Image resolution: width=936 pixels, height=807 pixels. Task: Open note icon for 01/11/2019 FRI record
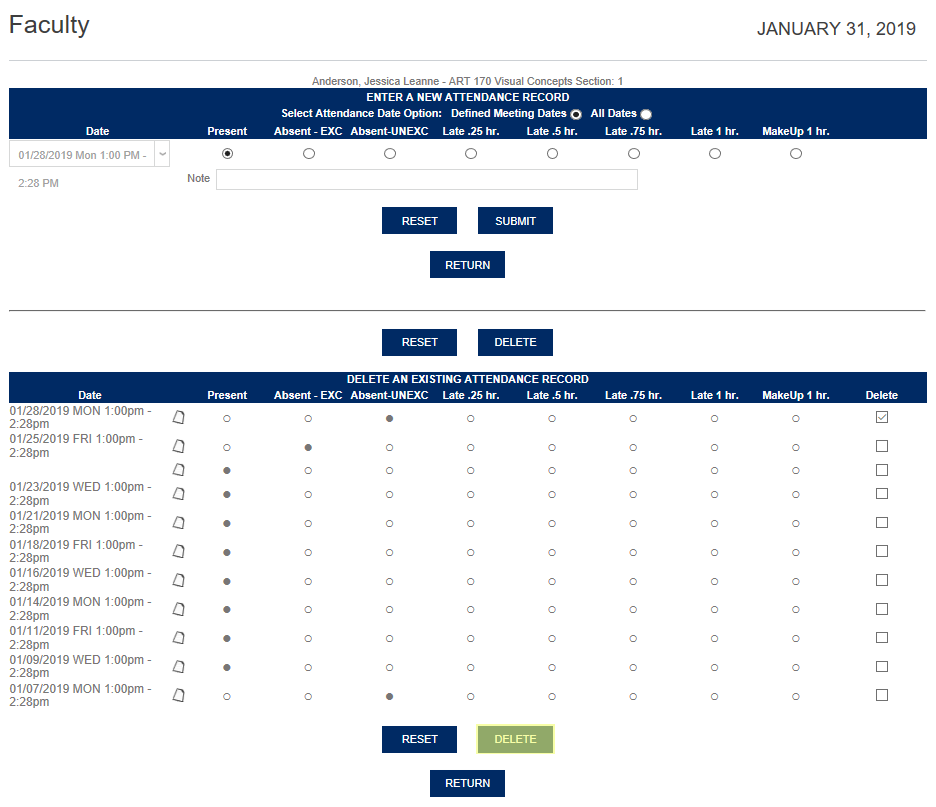coord(178,637)
